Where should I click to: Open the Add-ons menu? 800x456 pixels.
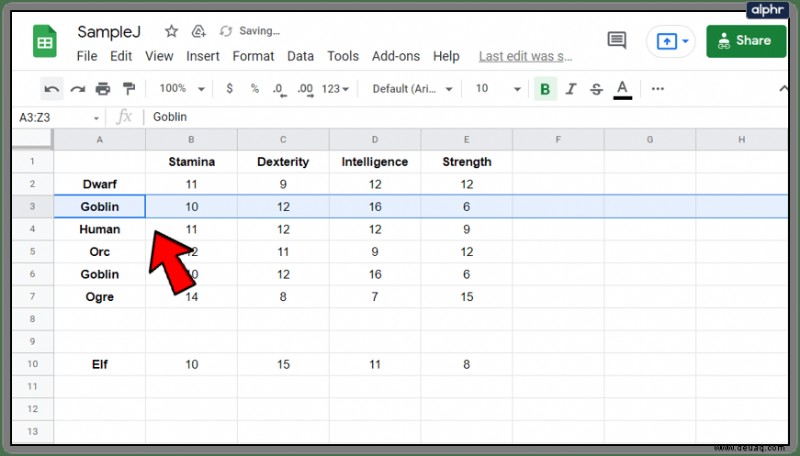(396, 56)
